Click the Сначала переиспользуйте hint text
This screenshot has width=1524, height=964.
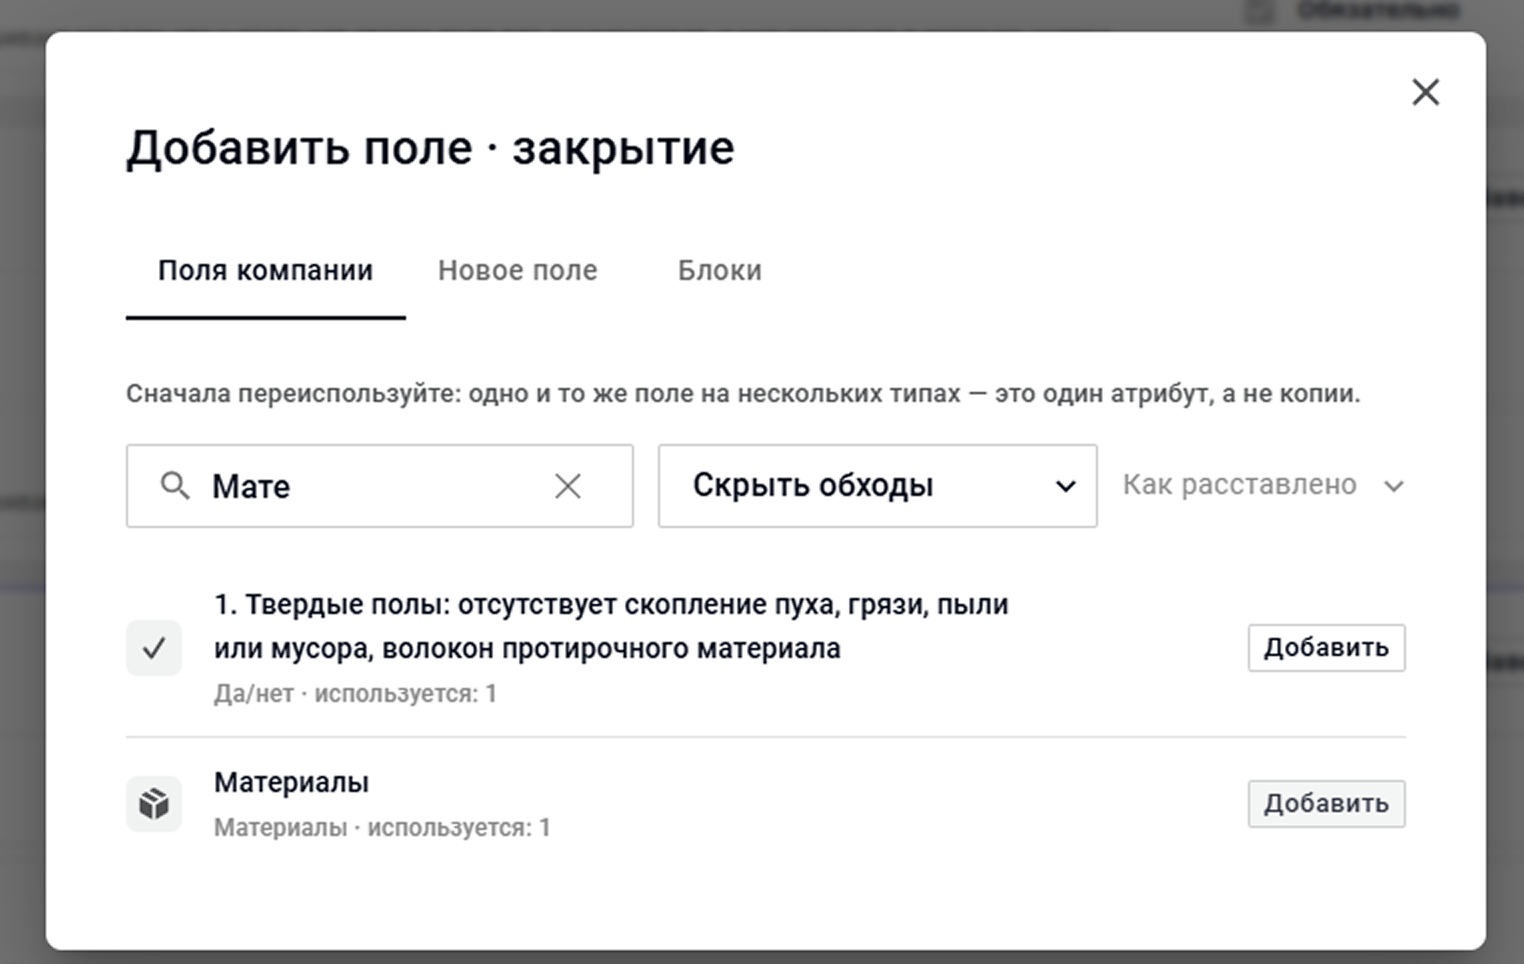pos(743,394)
